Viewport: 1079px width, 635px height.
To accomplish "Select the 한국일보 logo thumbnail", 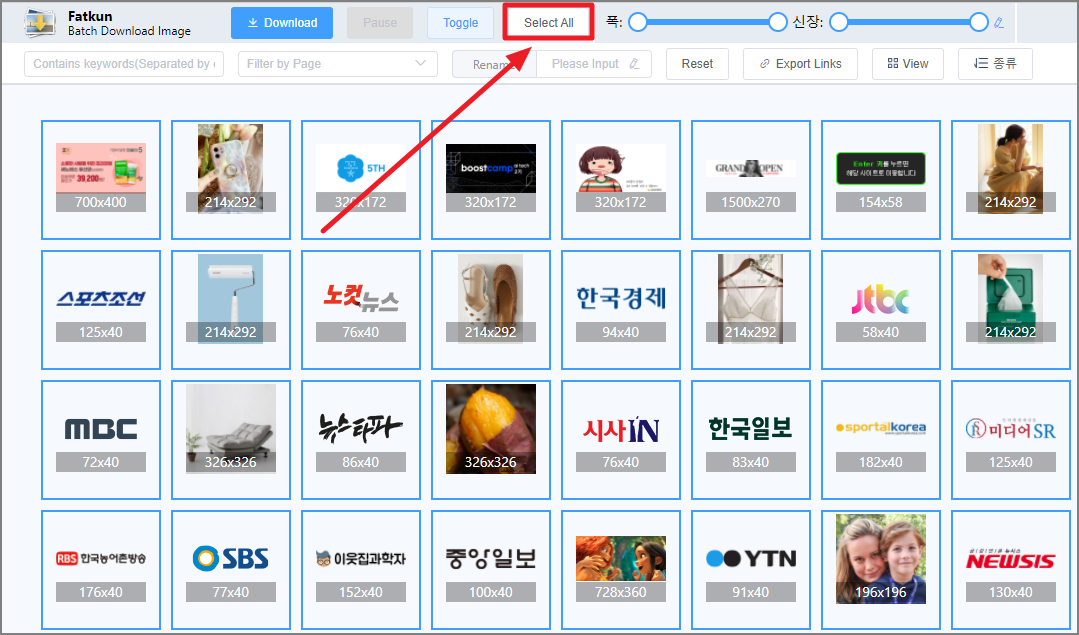I will coord(751,440).
